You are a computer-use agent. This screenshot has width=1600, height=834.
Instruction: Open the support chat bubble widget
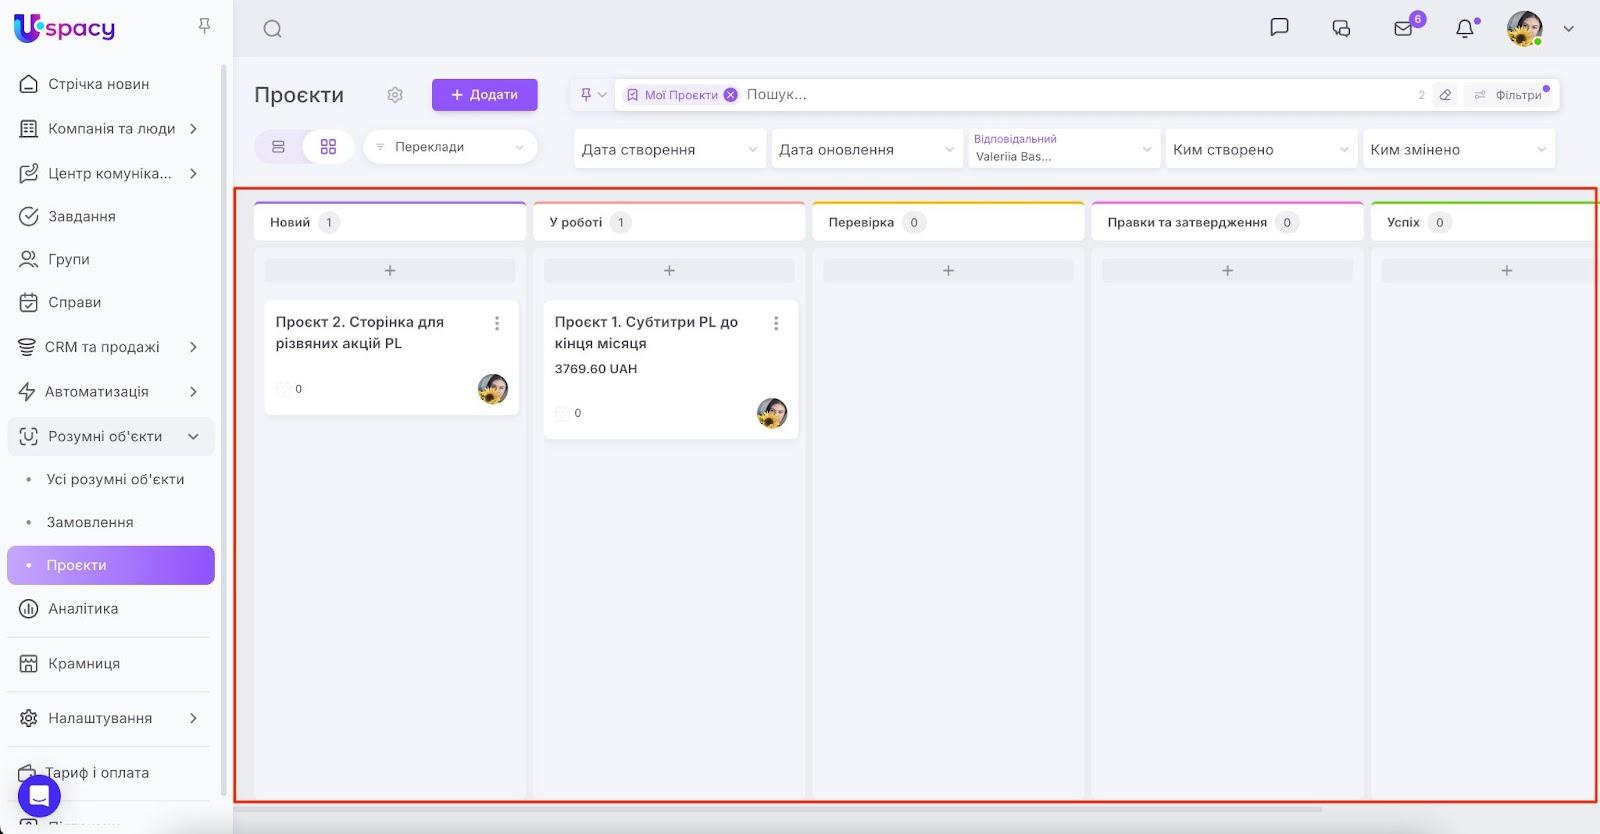point(39,796)
